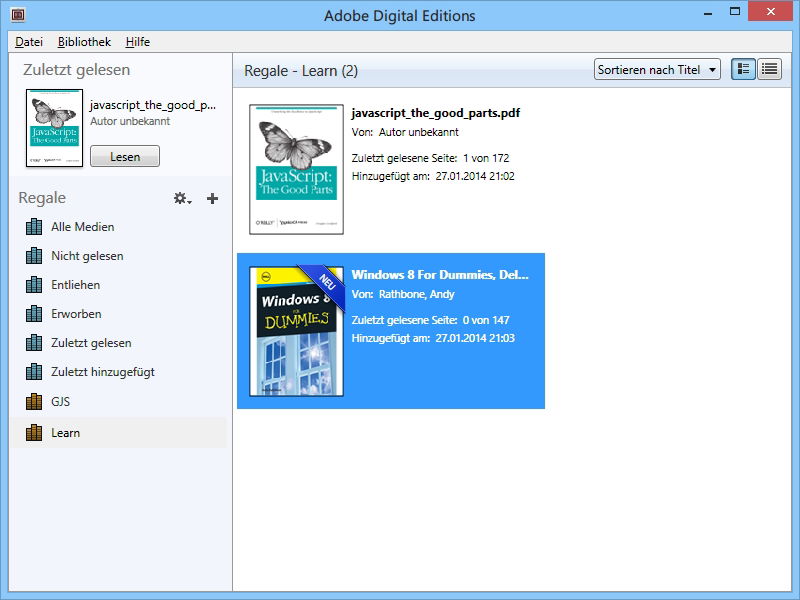This screenshot has height=600, width=800.
Task: Select the GJS shelf label
Action: (x=60, y=402)
